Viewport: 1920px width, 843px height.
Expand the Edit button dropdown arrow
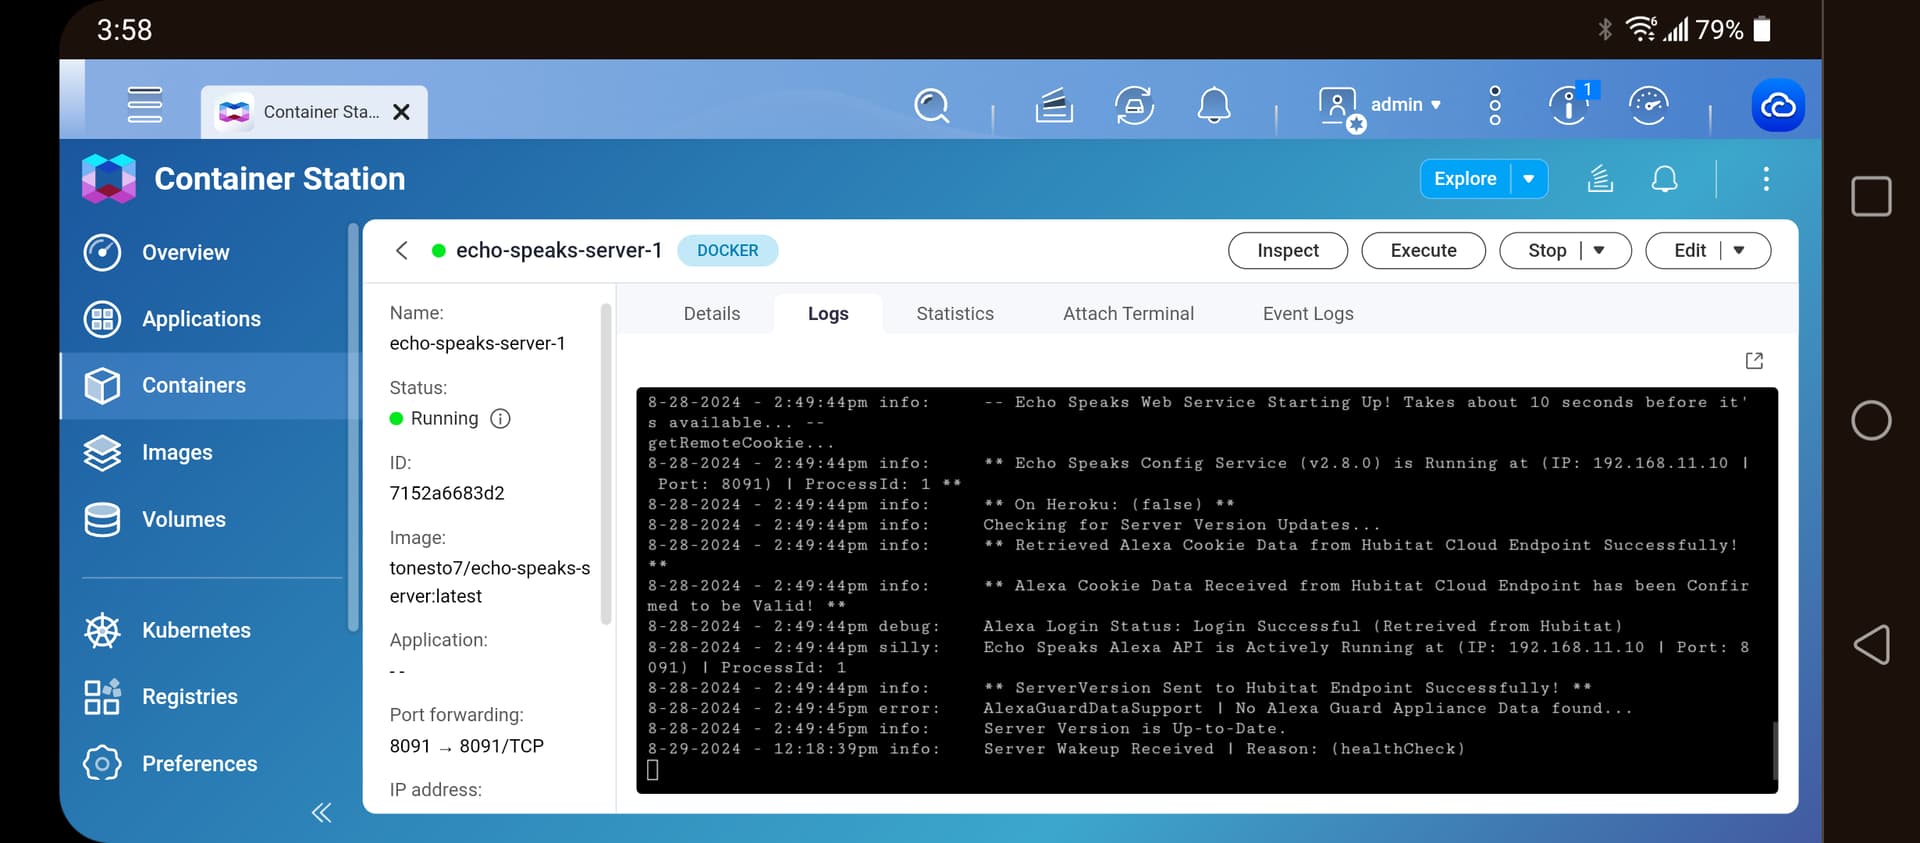point(1739,251)
